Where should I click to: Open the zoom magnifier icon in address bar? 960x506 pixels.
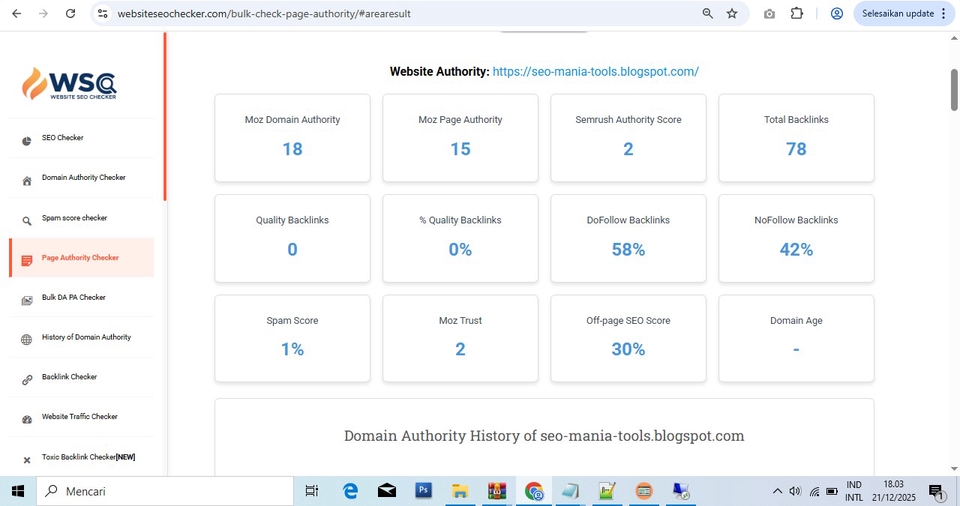(707, 14)
